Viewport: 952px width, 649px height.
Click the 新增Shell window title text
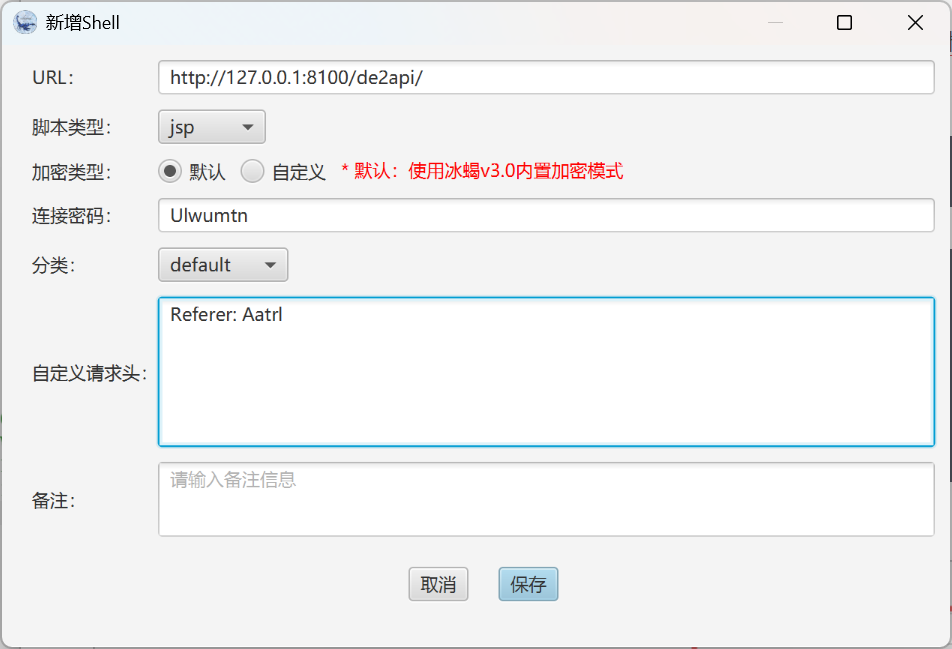[83, 22]
